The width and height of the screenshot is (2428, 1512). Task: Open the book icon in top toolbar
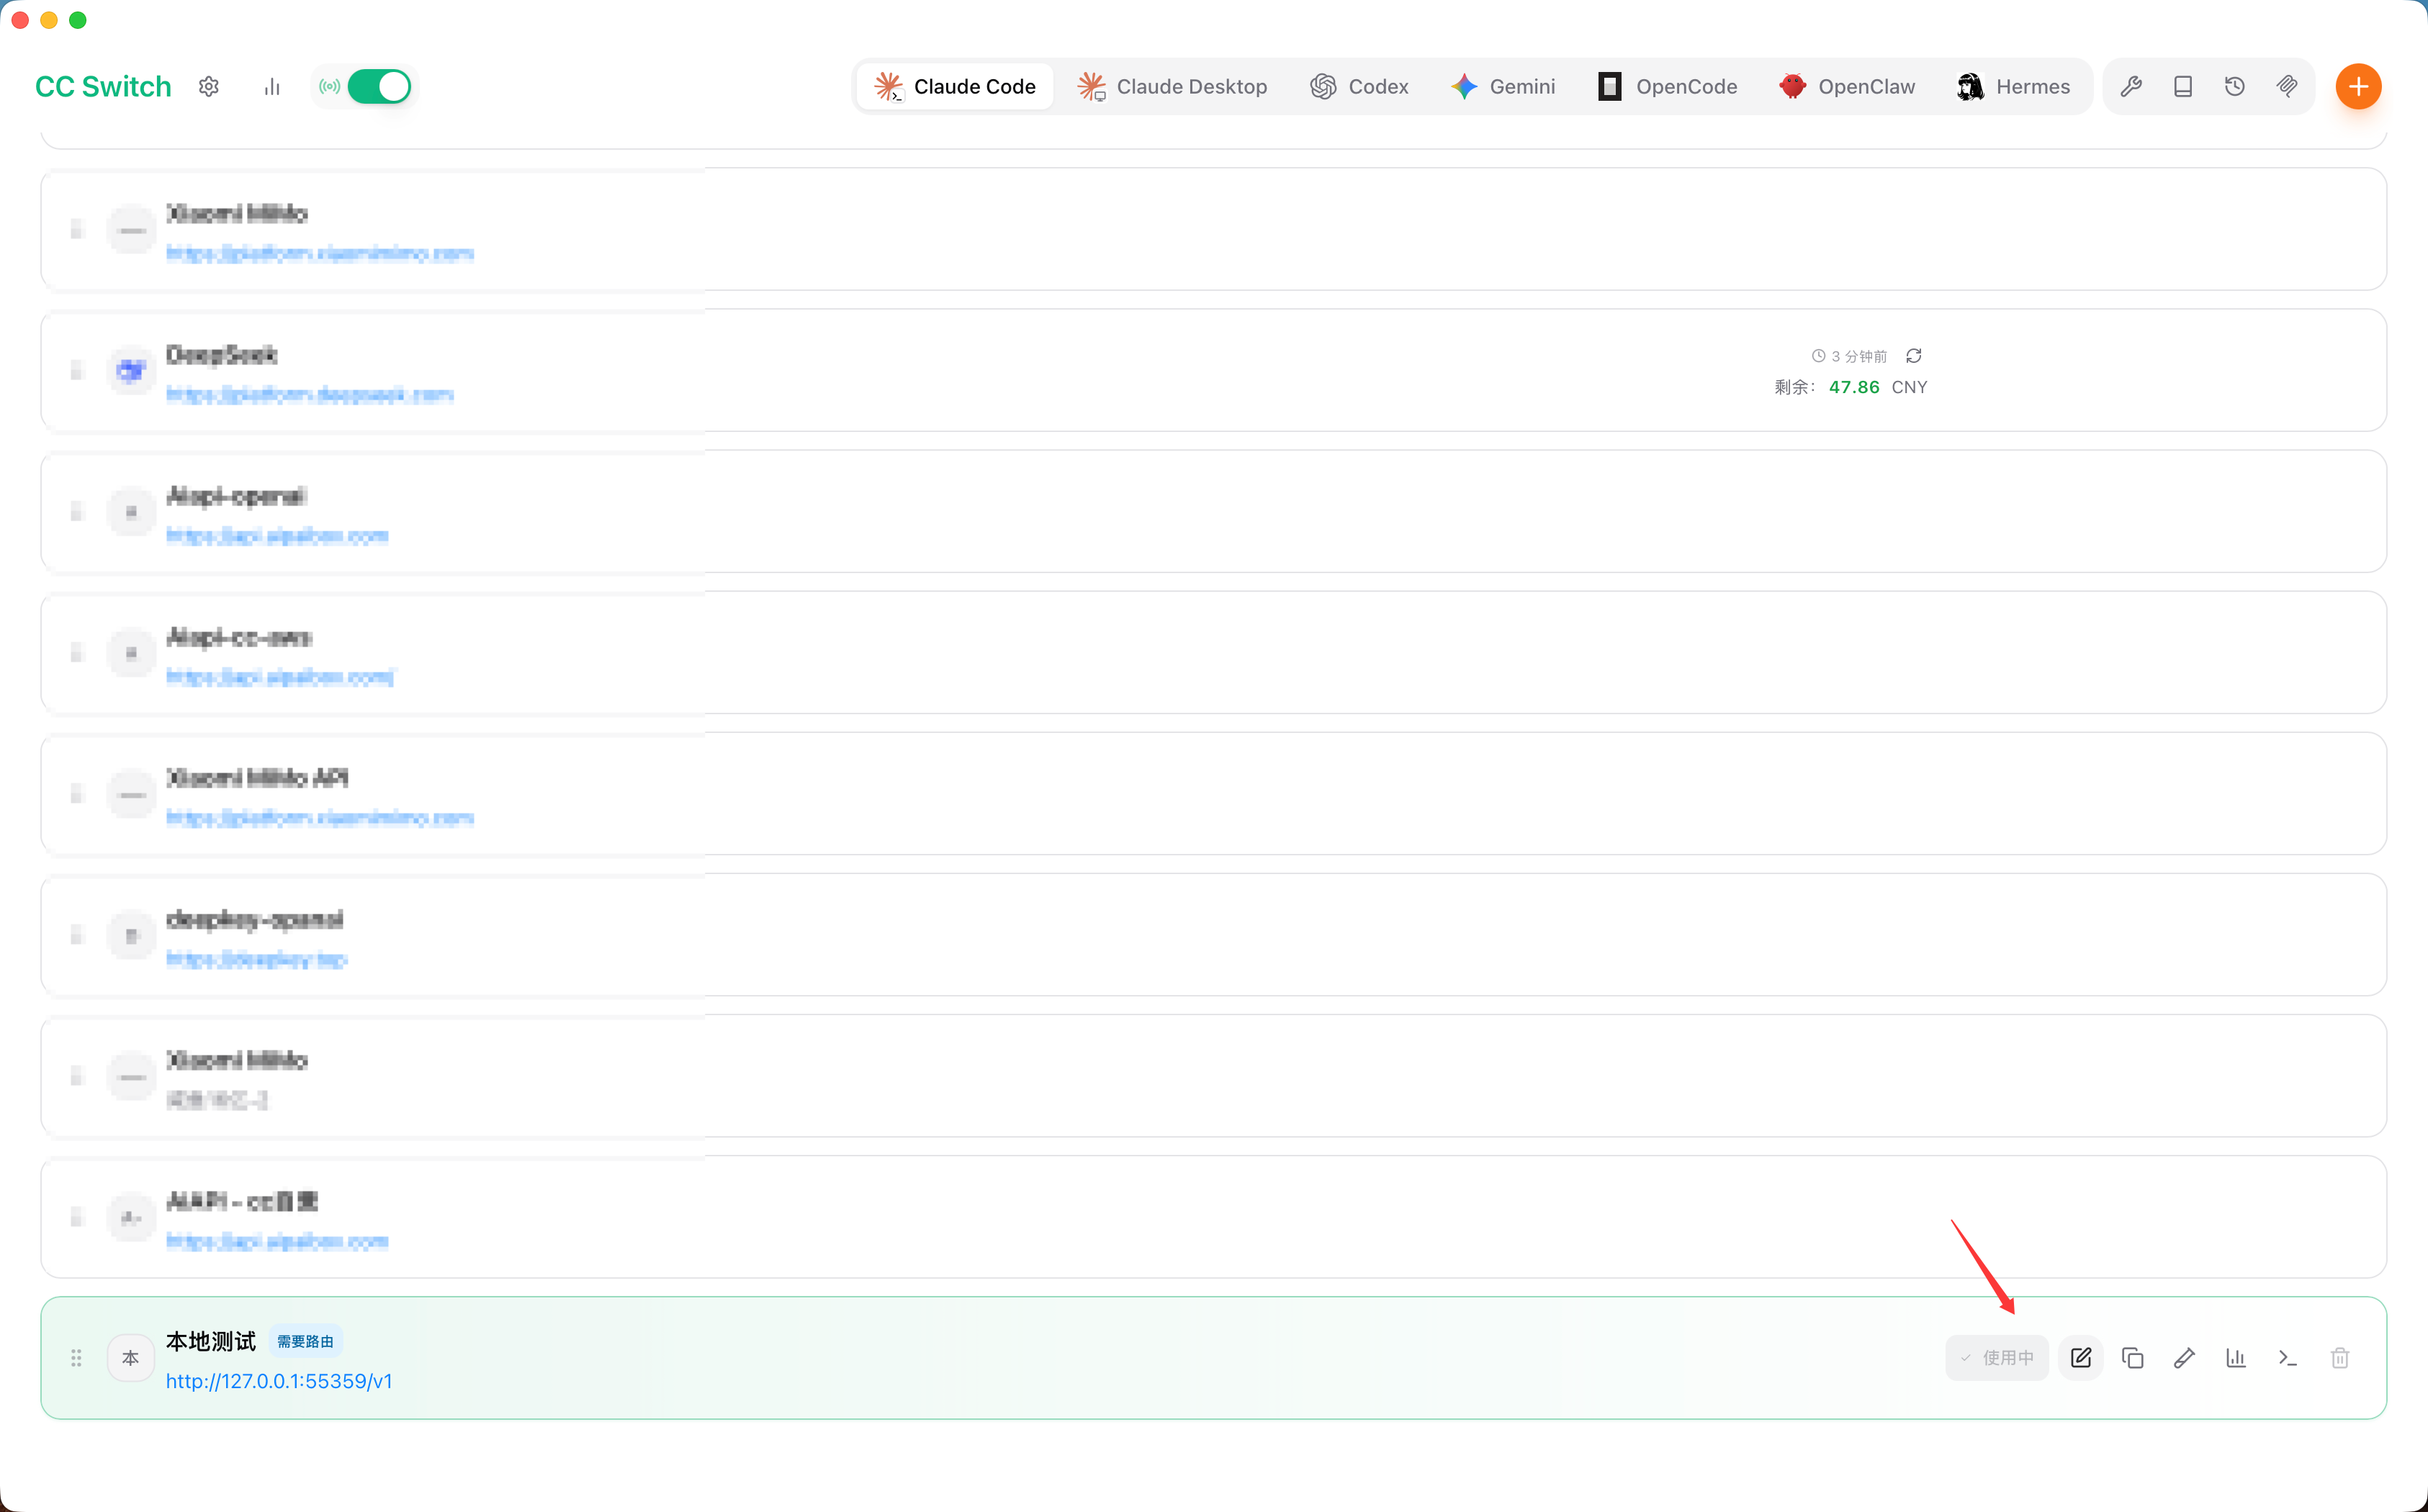2183,87
